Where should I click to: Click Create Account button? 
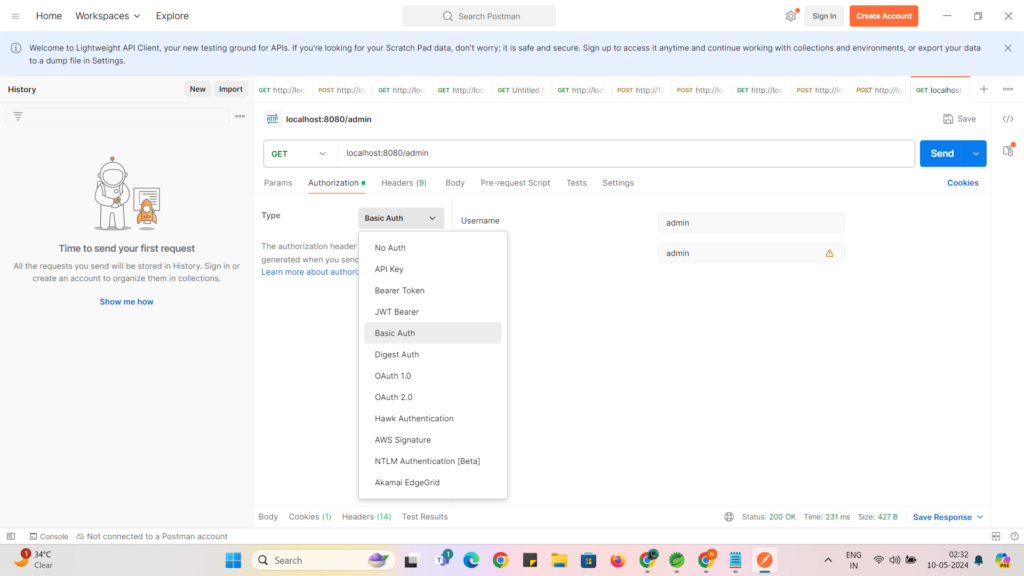point(884,16)
